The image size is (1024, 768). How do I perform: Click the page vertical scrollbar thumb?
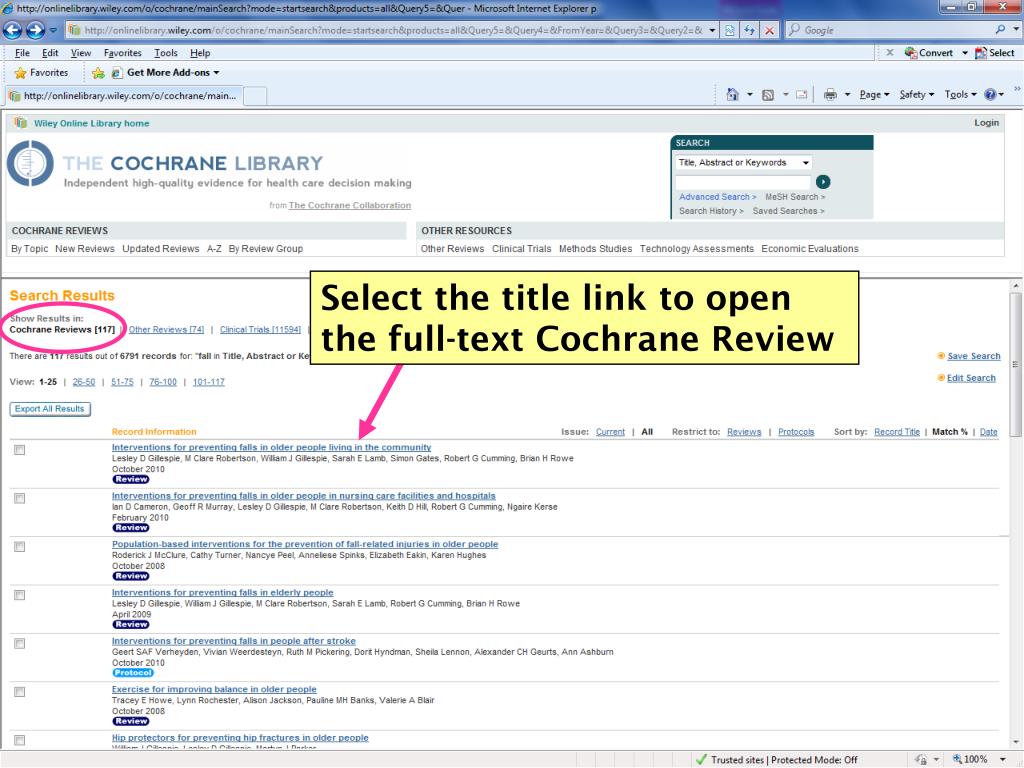pos(1016,363)
